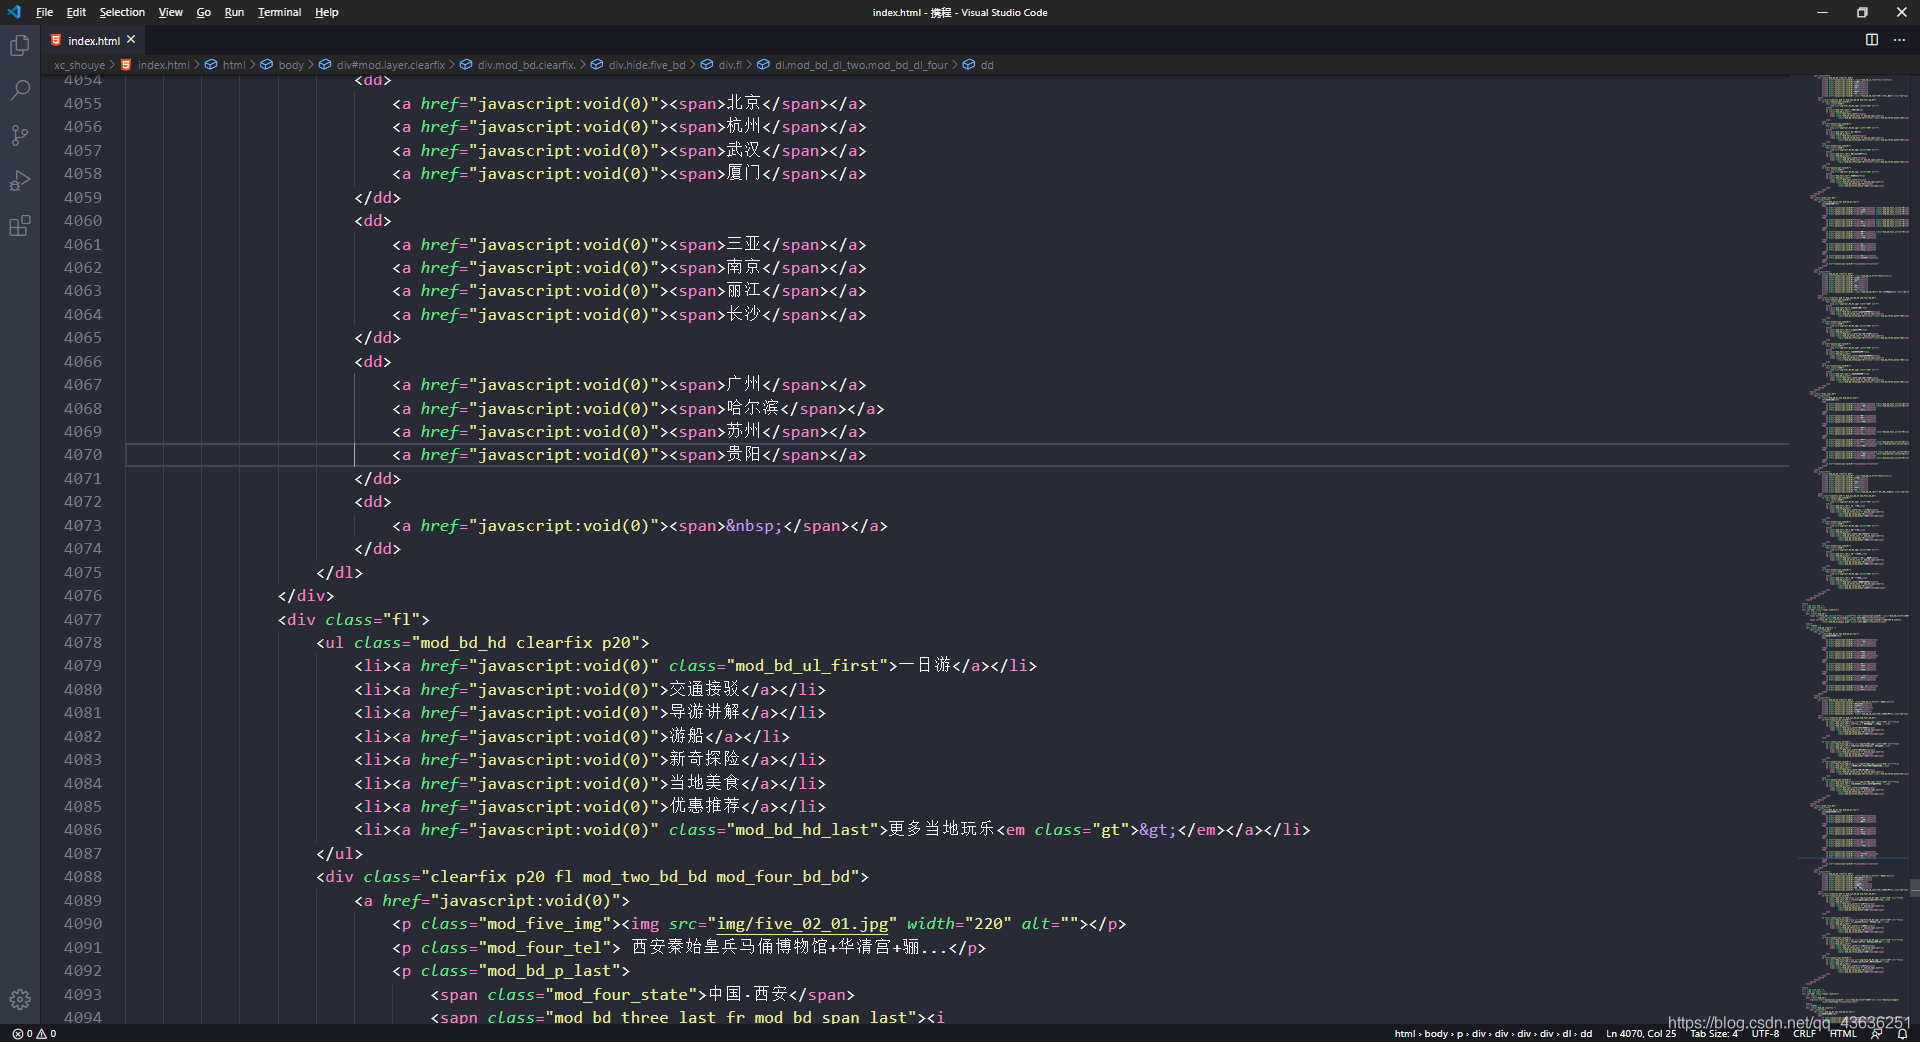
Task: Click the feedback icon in status bar
Action: click(x=1877, y=1034)
